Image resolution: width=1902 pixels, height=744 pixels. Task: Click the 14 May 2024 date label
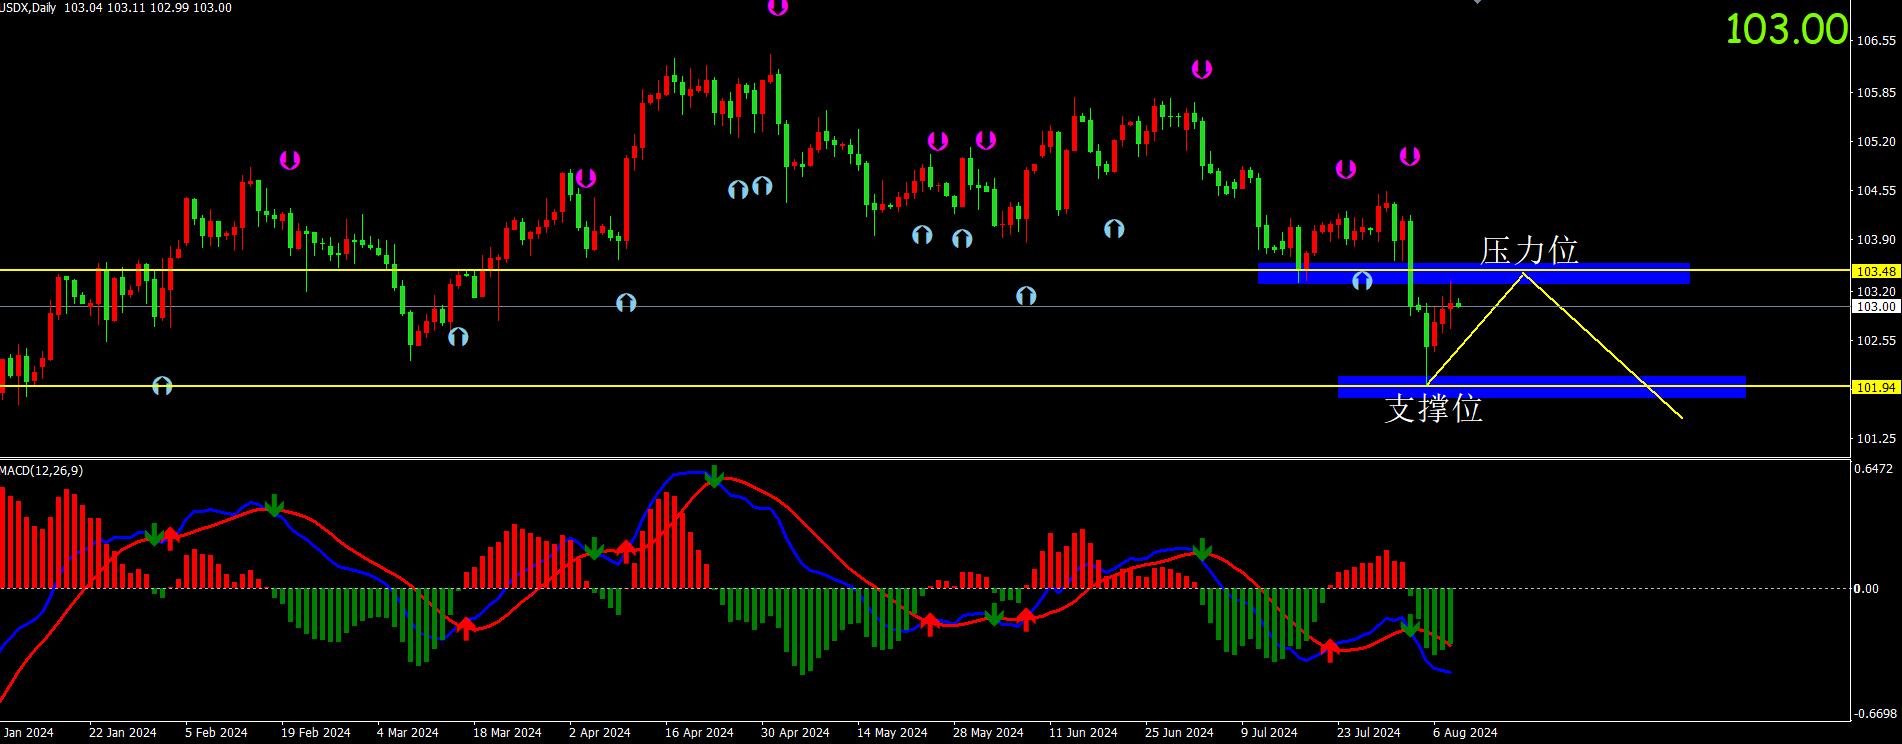(892, 733)
